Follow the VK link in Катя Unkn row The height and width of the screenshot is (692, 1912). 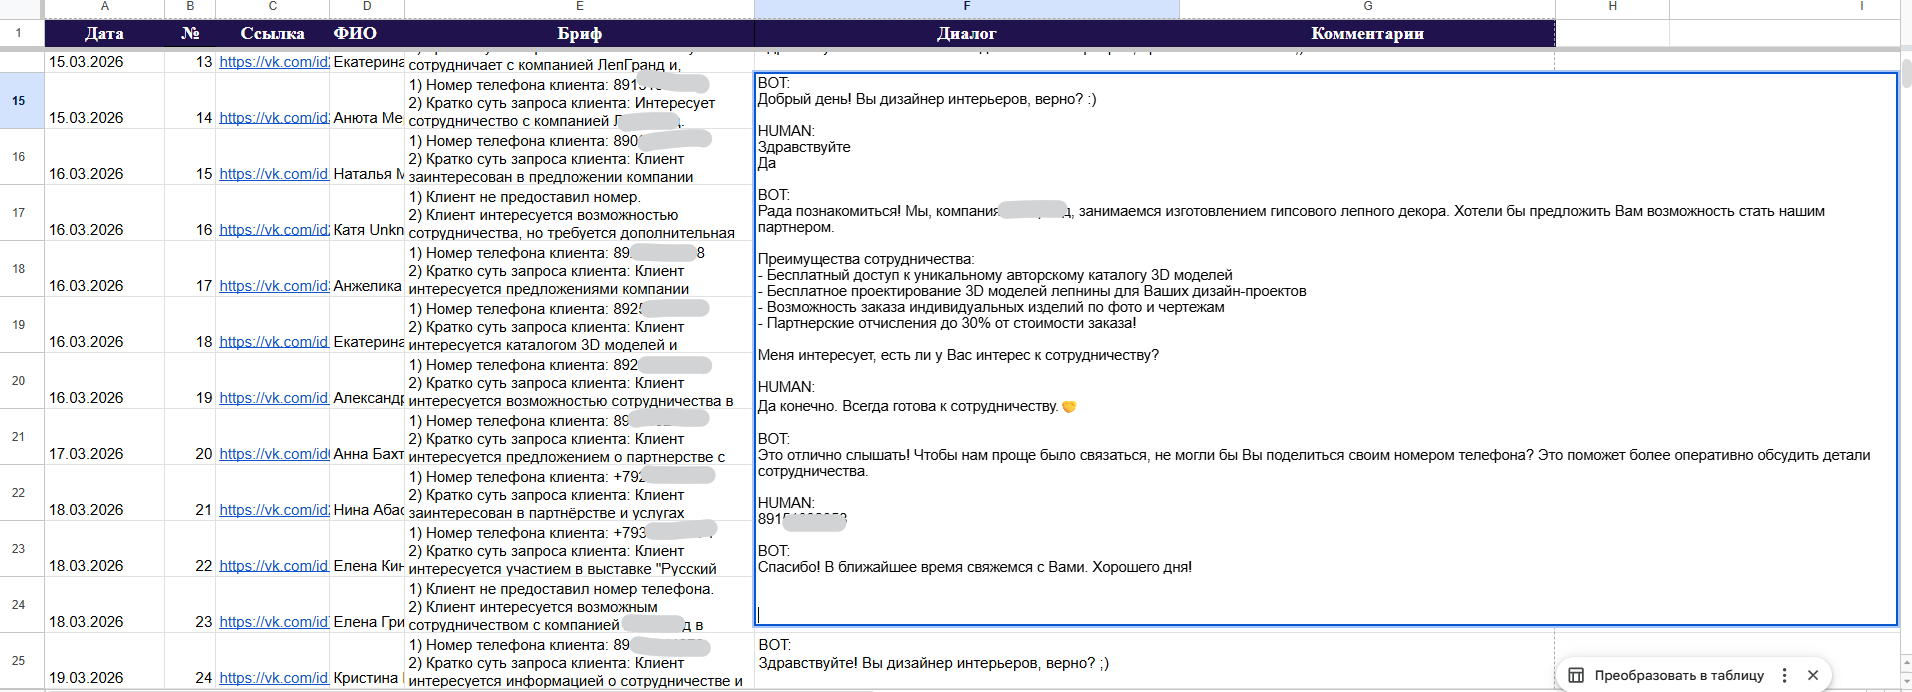pyautogui.click(x=273, y=230)
